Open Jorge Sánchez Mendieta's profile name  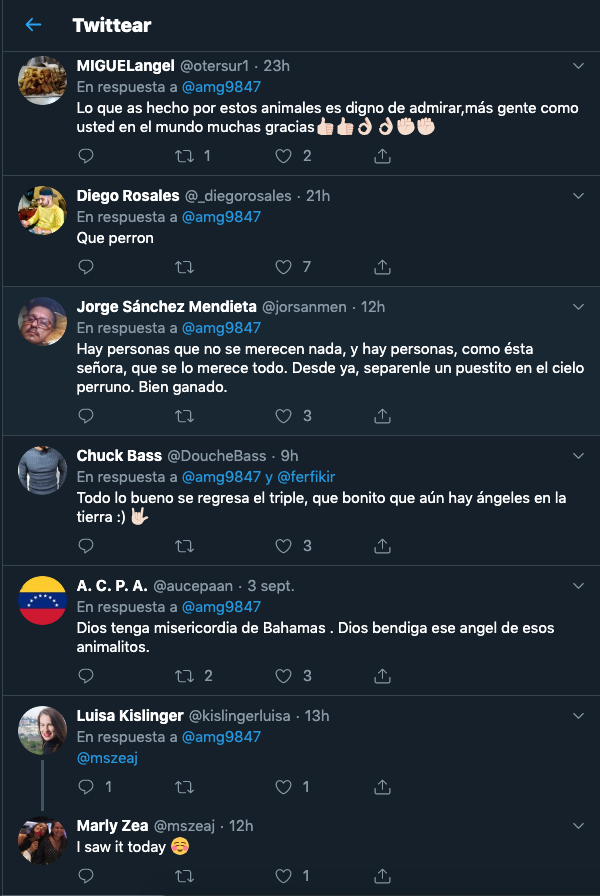[x=166, y=307]
